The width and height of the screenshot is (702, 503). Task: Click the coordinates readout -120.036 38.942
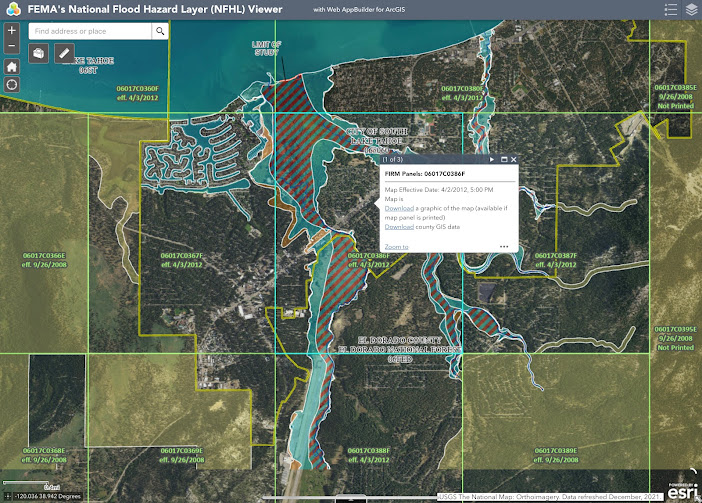pos(47,496)
